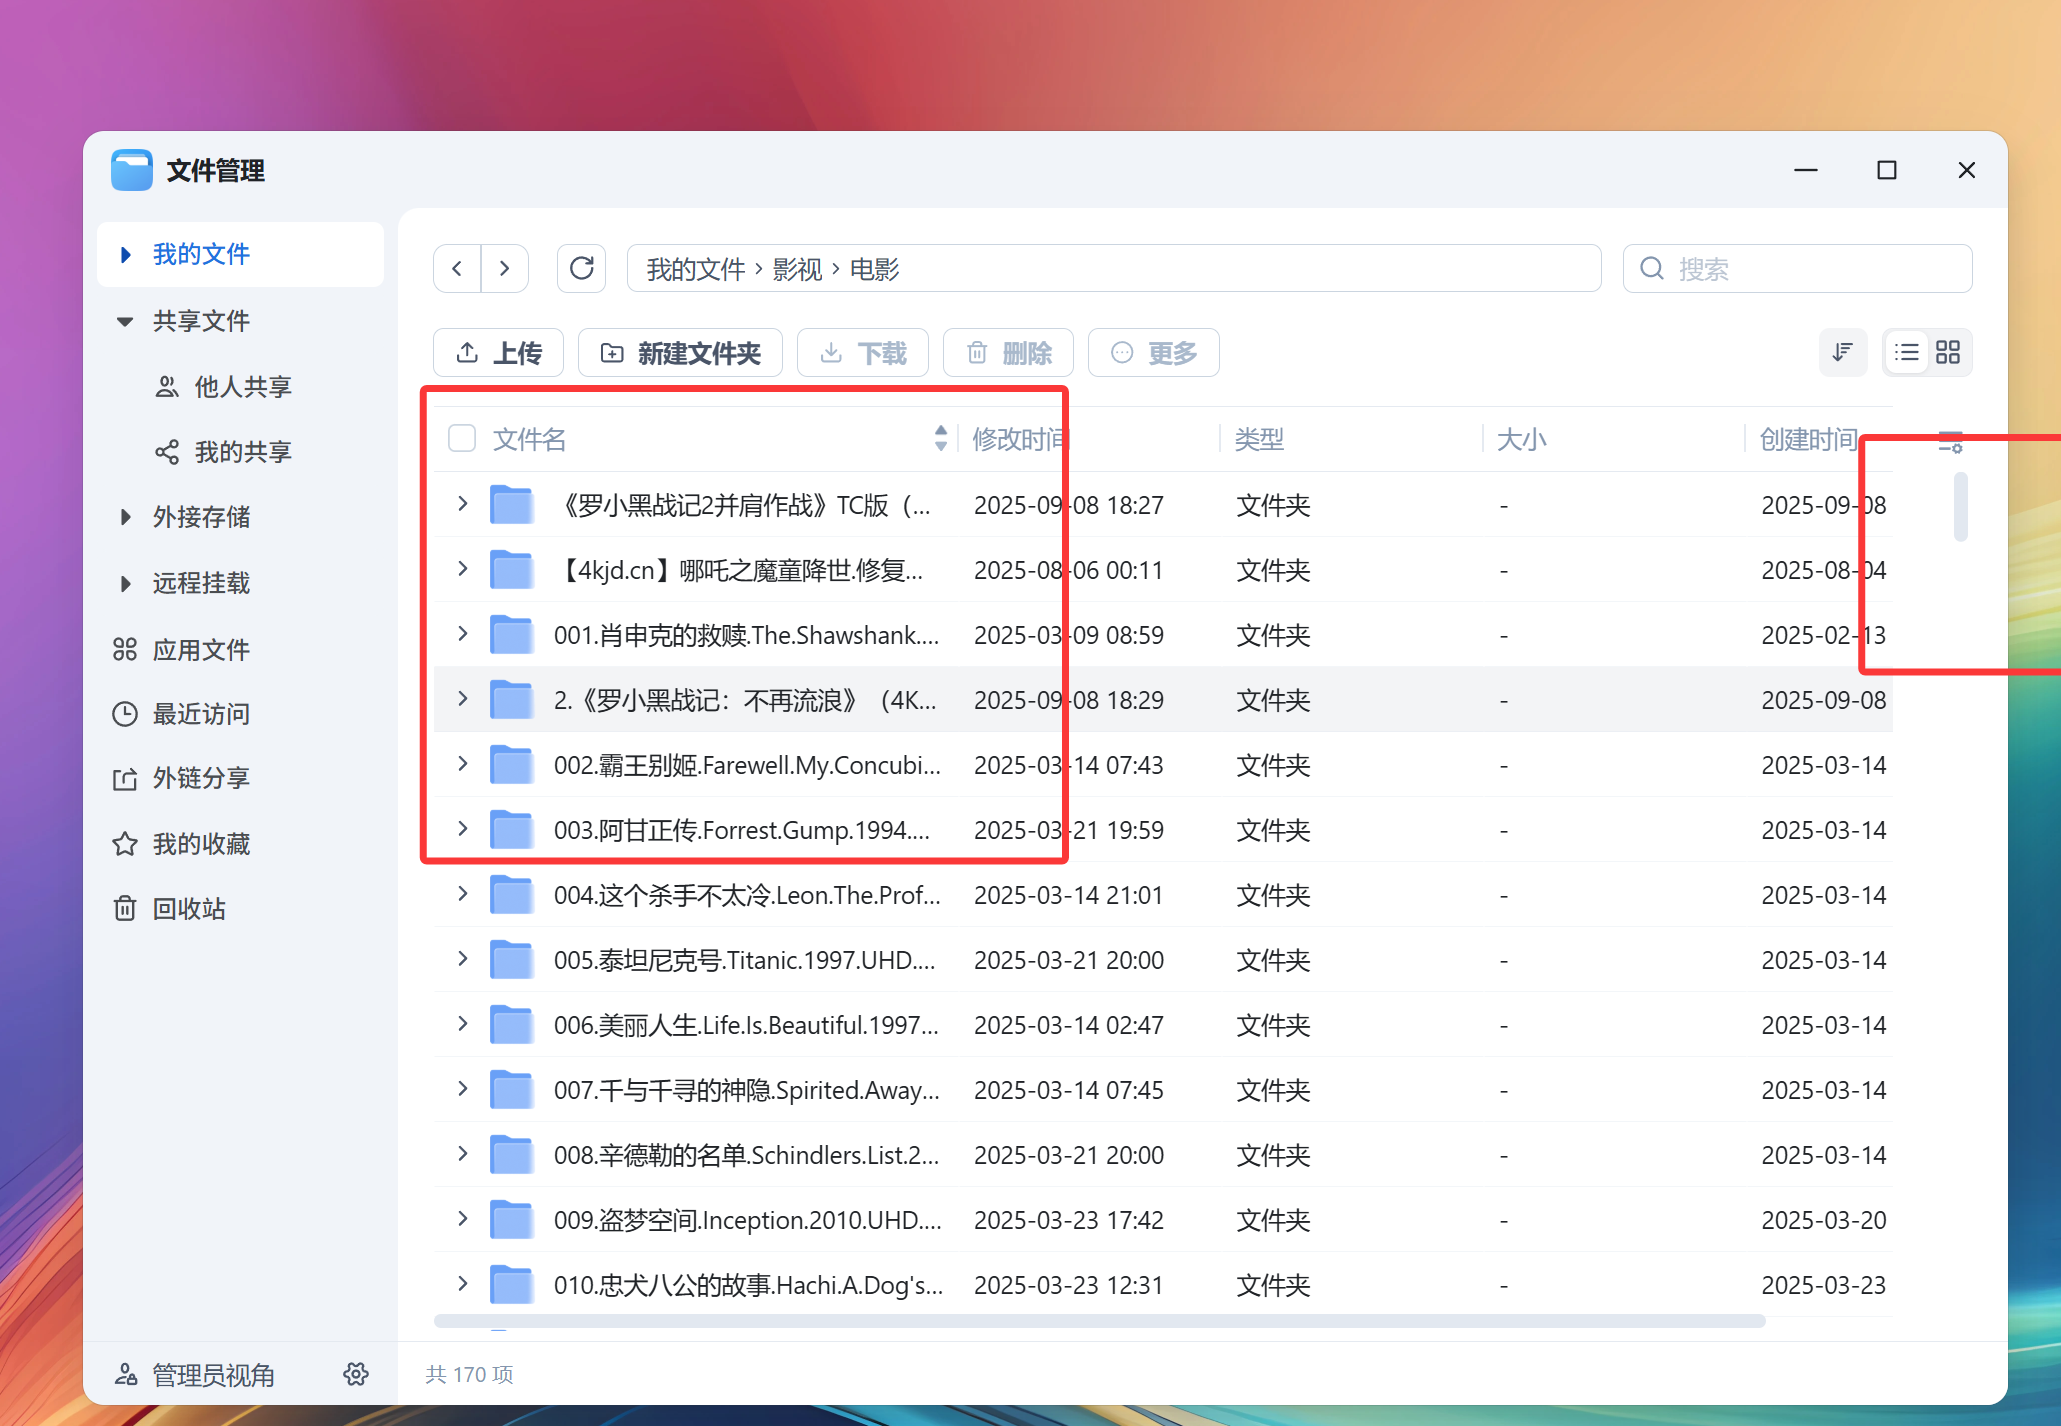Click the refresh icon beside the path bar
2061x1426 pixels.
(581, 268)
